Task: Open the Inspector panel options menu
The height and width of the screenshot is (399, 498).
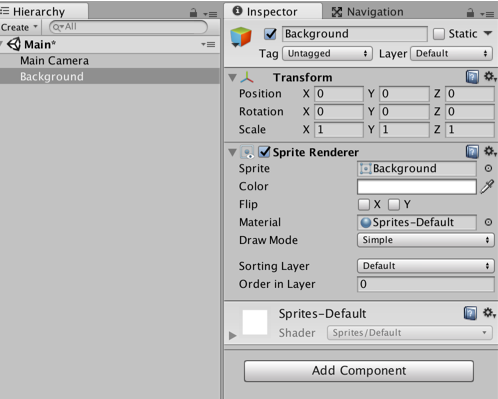Action: [487, 14]
